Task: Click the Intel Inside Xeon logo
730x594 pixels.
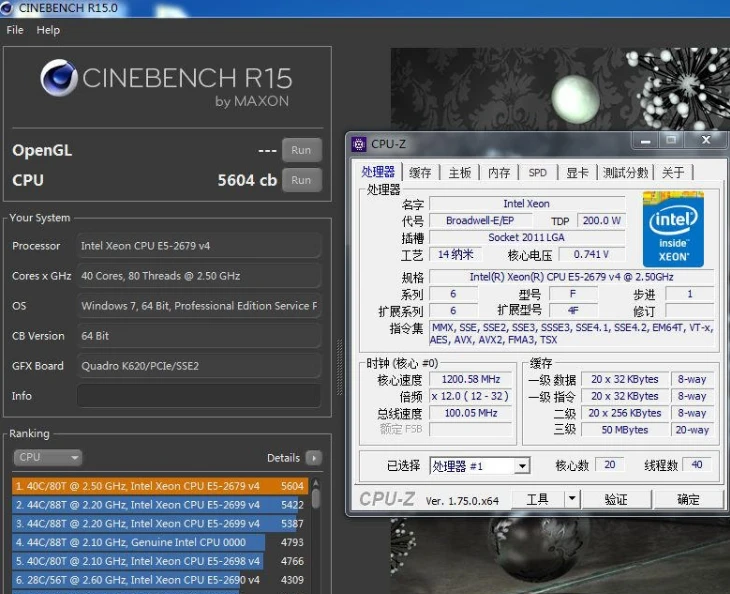Action: [673, 229]
